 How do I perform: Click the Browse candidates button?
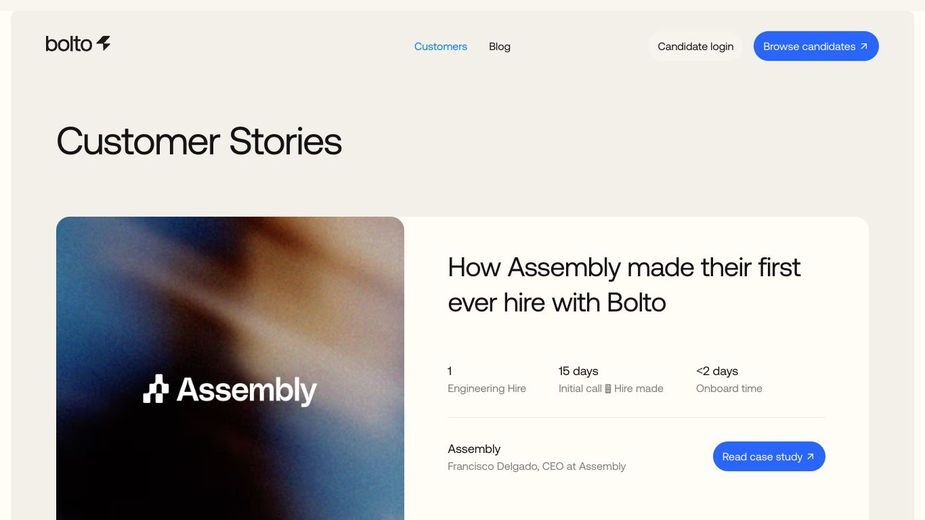click(816, 46)
